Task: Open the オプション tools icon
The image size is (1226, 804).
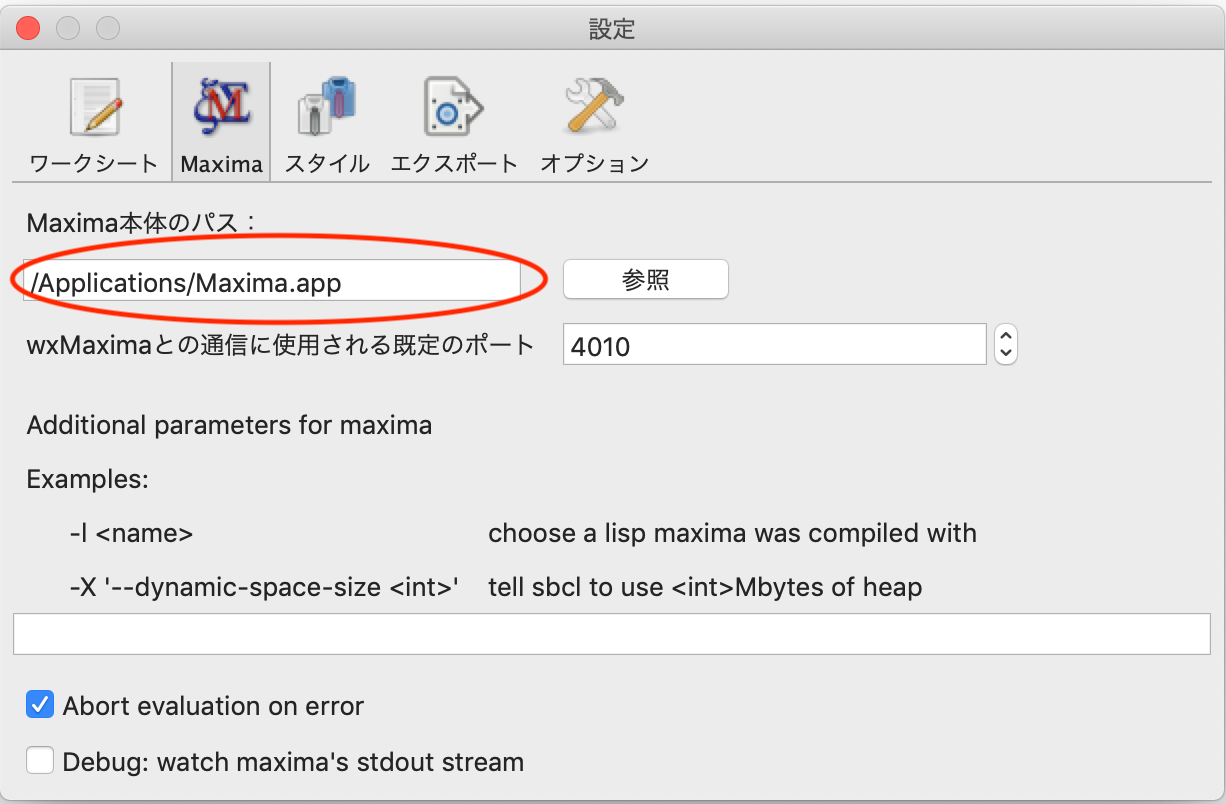Action: pyautogui.click(x=594, y=107)
